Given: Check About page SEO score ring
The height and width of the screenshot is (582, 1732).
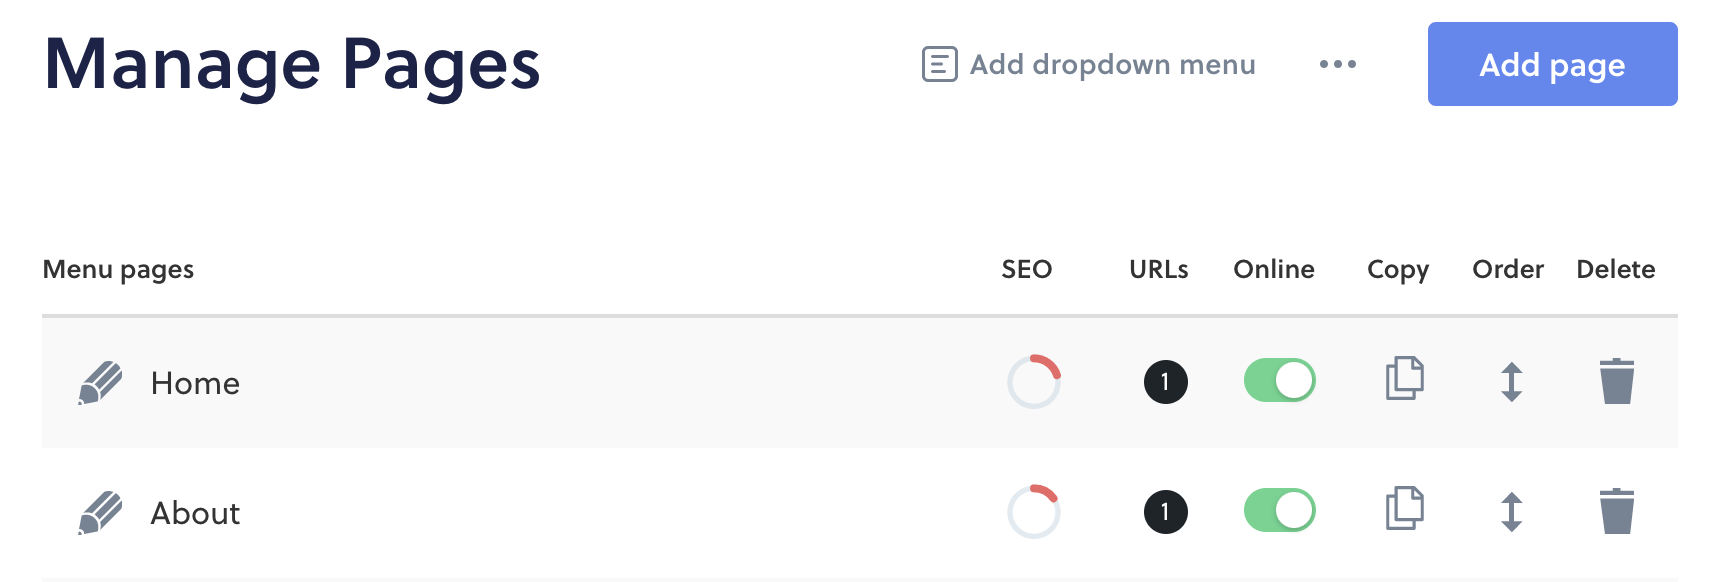Looking at the screenshot, I should (1034, 512).
